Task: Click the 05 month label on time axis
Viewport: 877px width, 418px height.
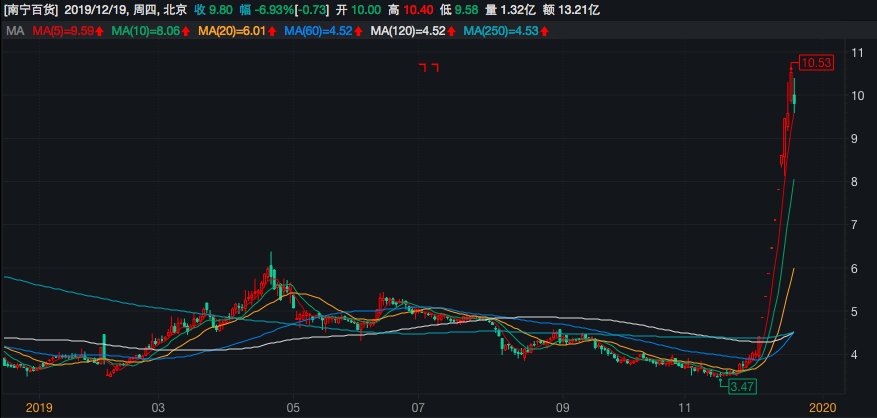Action: [293, 408]
